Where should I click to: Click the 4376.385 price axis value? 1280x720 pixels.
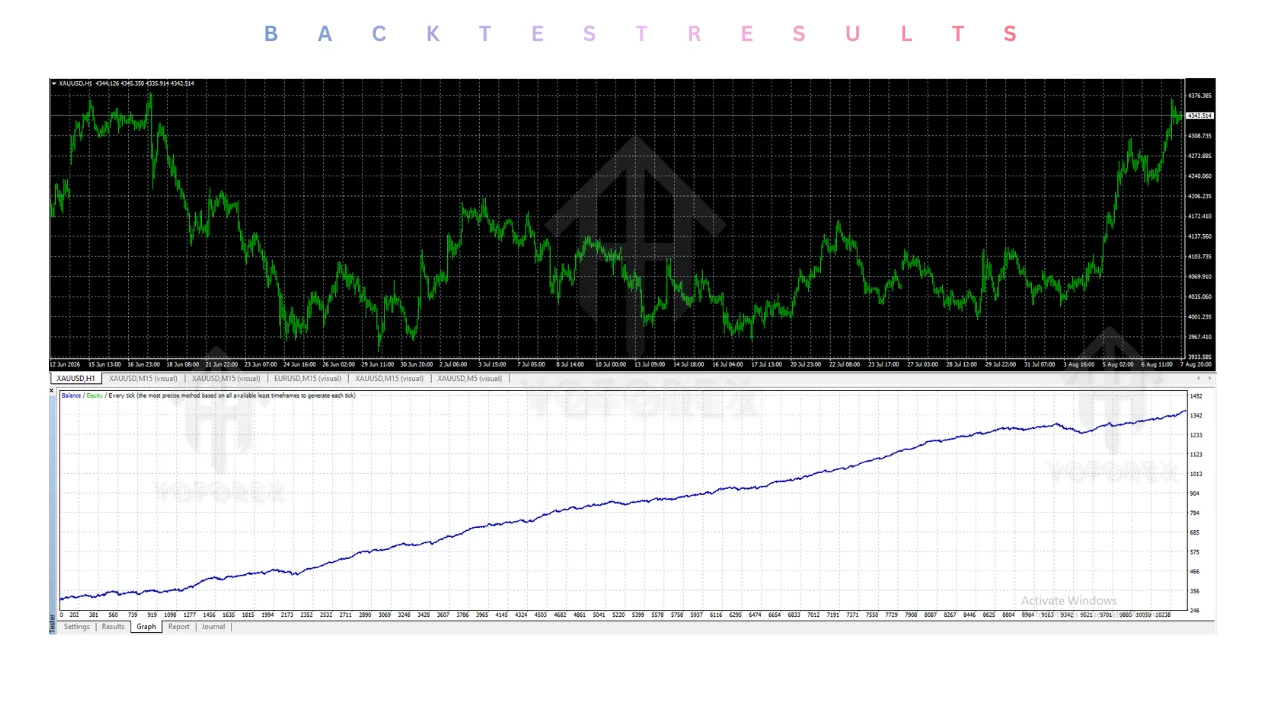pyautogui.click(x=1200, y=96)
